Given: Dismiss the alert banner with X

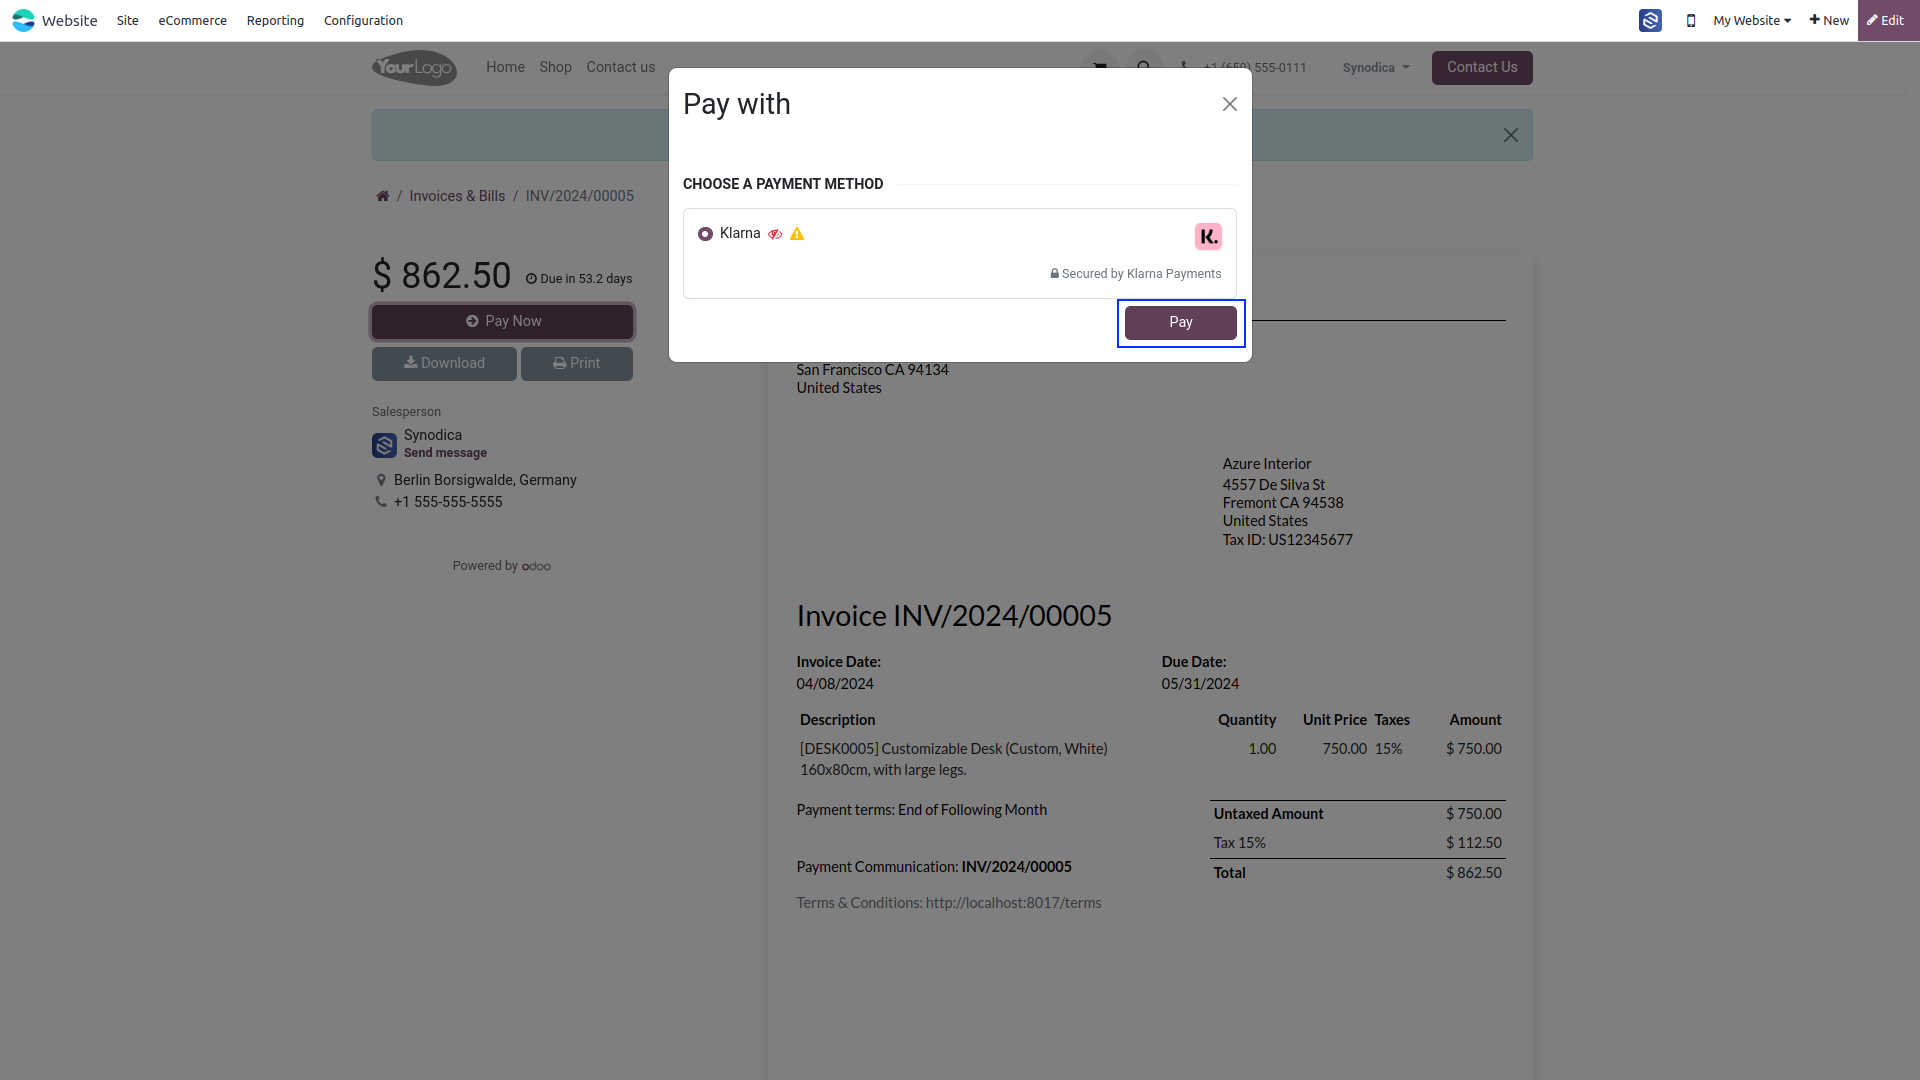Looking at the screenshot, I should pos(1511,135).
